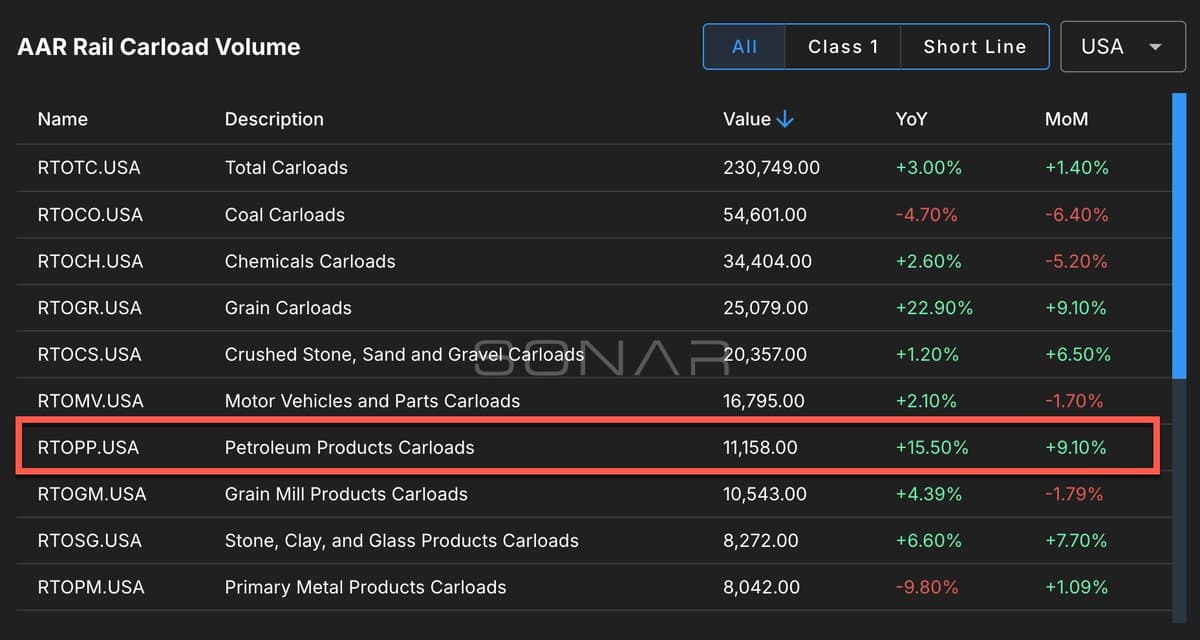Click the value 34,404.00

tap(767, 261)
